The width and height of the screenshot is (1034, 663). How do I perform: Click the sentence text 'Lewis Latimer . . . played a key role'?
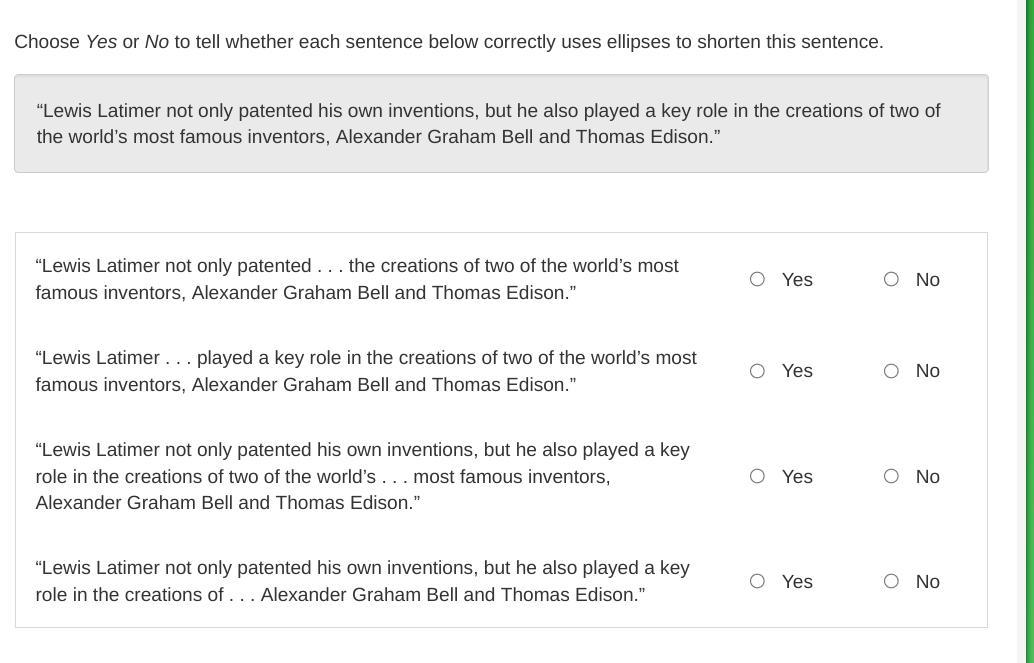click(x=366, y=371)
